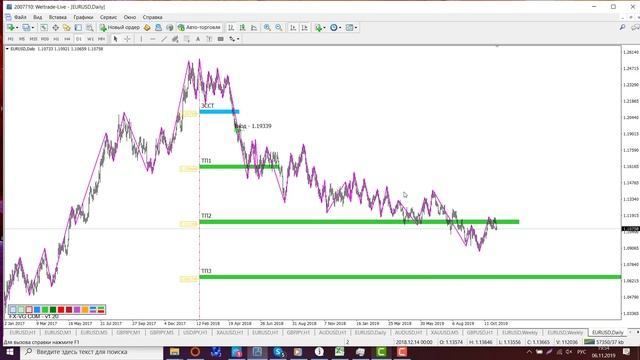Open the Windows Start button
Viewport: 640px width, 360px height.
10,352
